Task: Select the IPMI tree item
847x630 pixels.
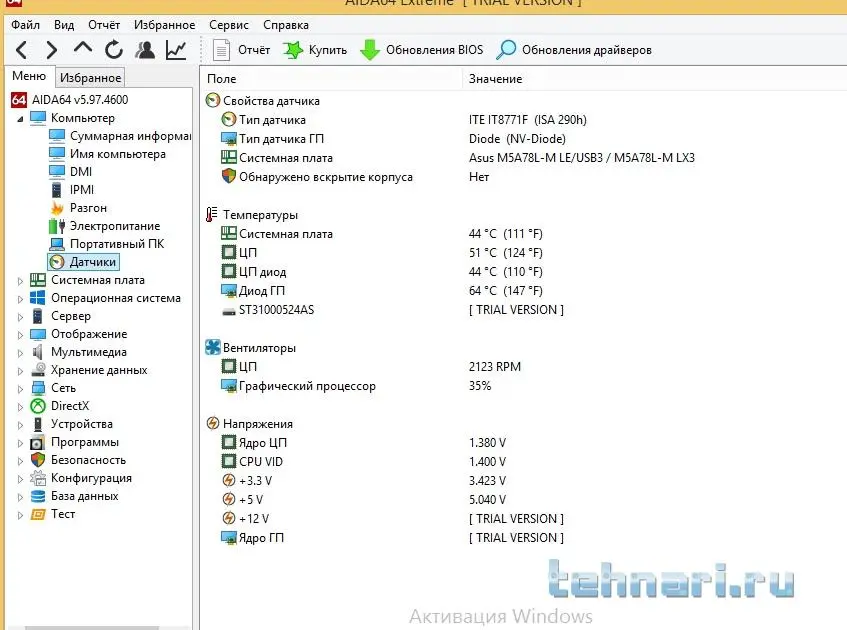Action: pyautogui.click(x=72, y=190)
